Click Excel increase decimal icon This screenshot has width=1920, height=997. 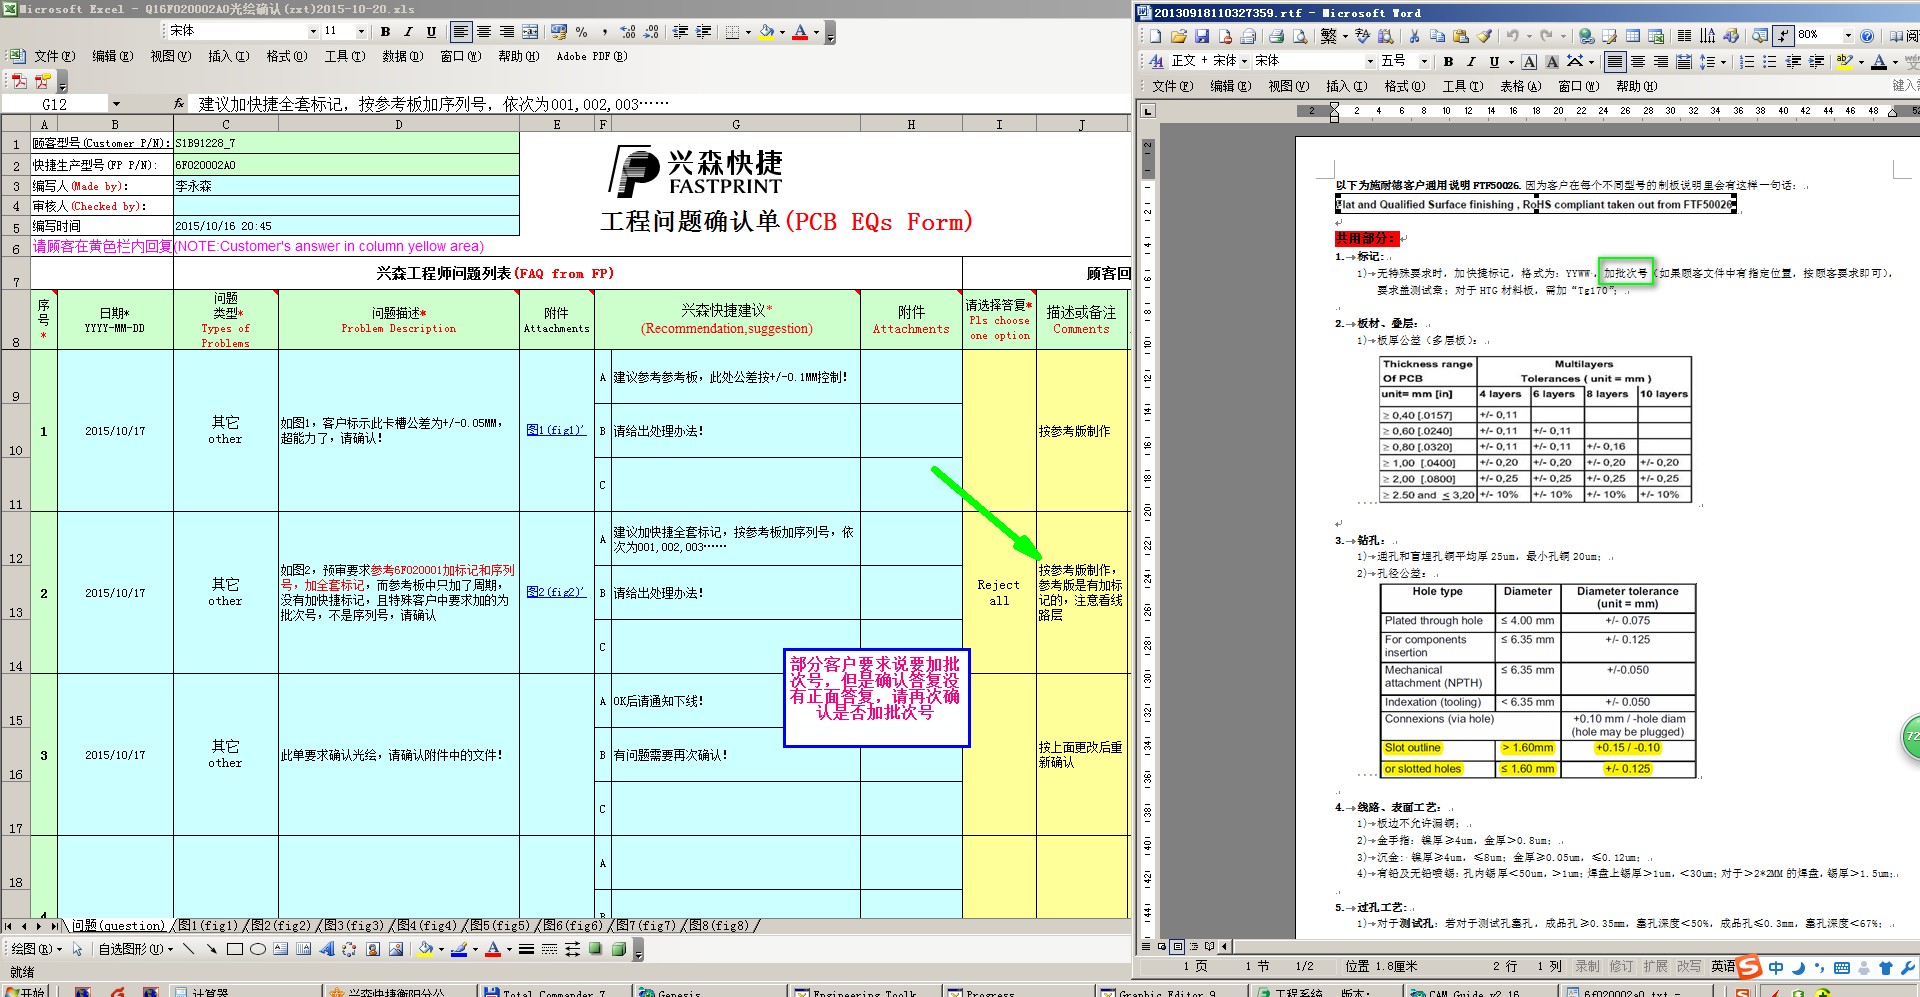pyautogui.click(x=628, y=32)
